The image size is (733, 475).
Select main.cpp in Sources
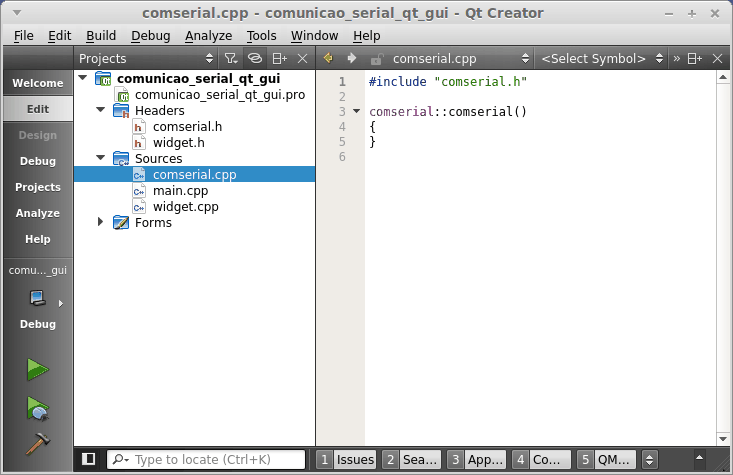tap(180, 191)
